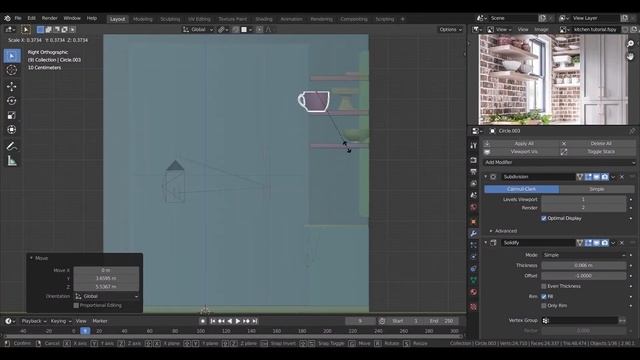This screenshot has height=360, width=640.
Task: Open the Render properties tab
Action: [x=473, y=160]
